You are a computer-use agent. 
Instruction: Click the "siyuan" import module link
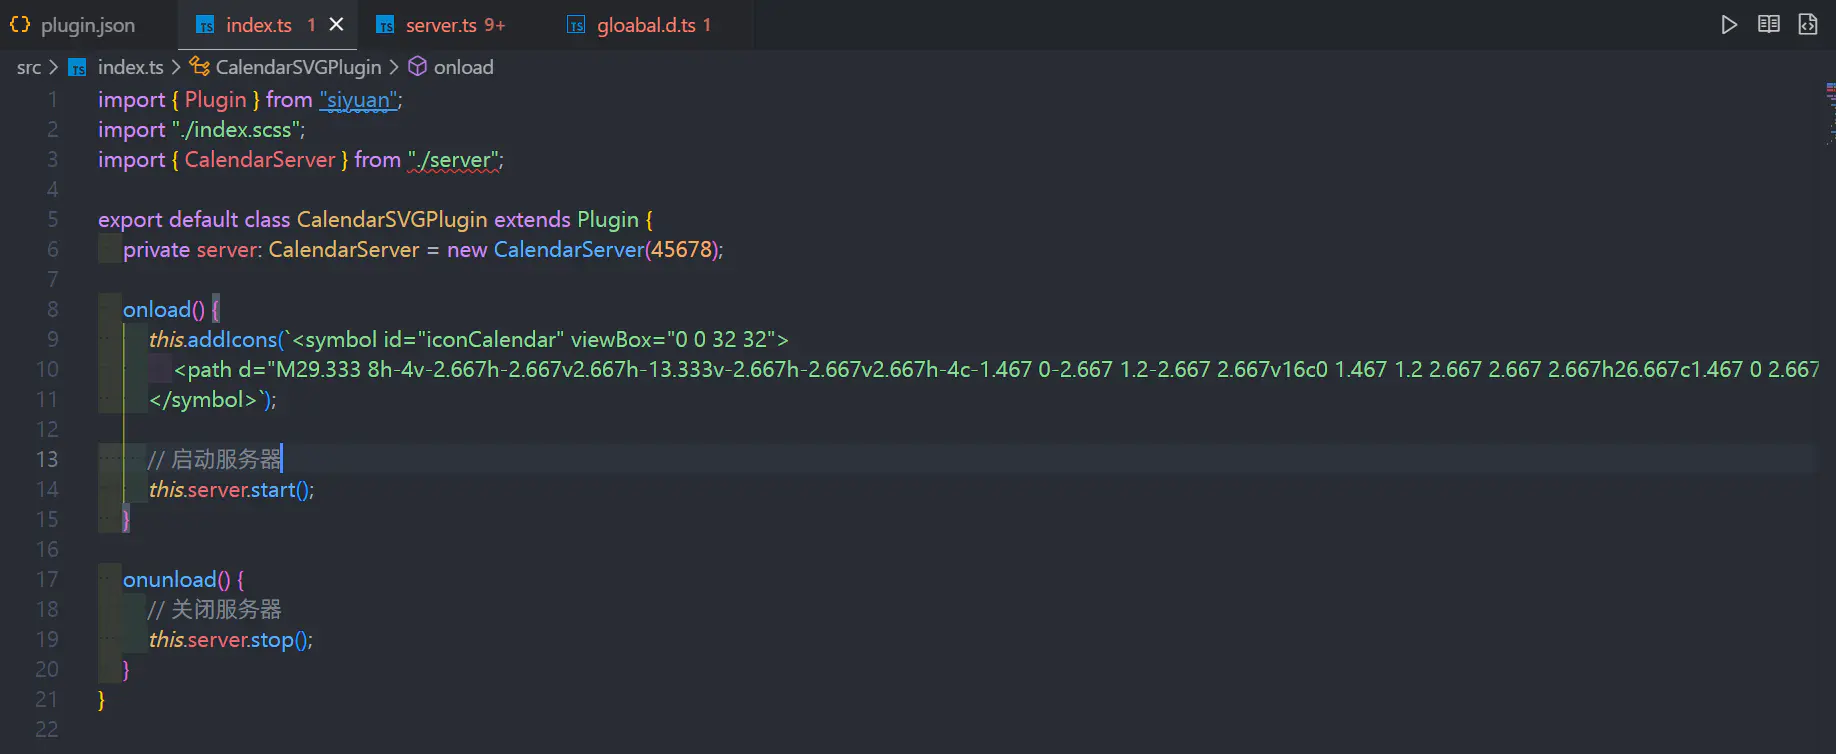[x=358, y=100]
